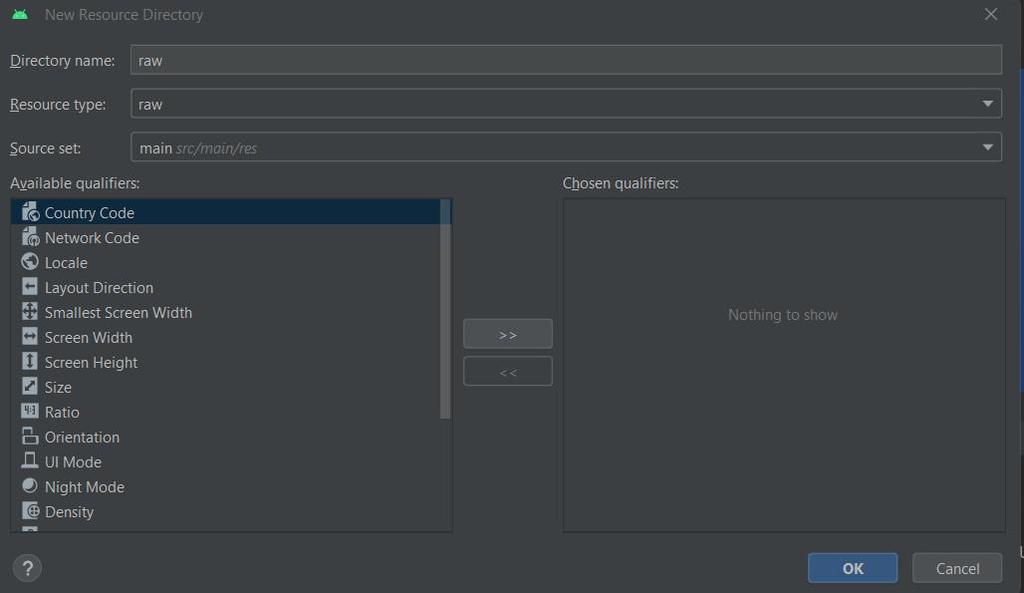Viewport: 1024px width, 593px height.
Task: Confirm with the OK button
Action: [x=852, y=568]
